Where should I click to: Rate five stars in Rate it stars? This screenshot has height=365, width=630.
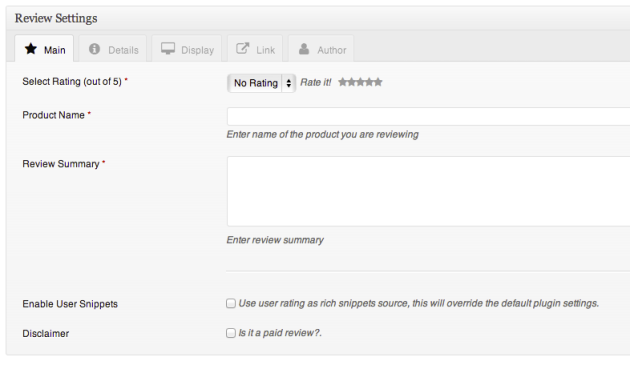coord(378,82)
